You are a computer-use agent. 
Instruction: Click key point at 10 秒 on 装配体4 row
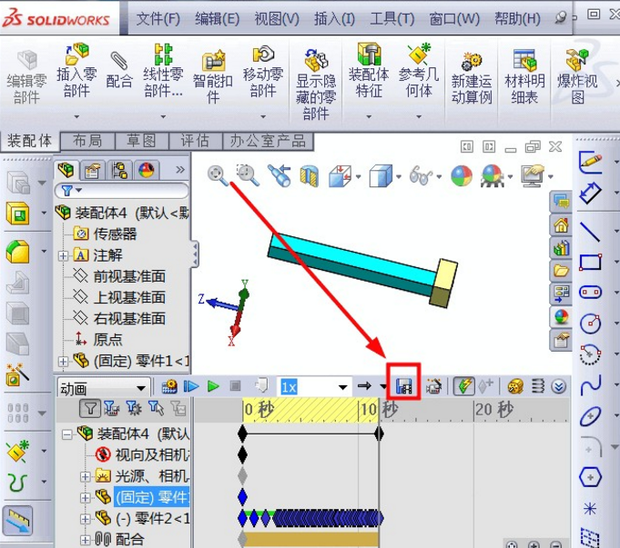tap(379, 434)
